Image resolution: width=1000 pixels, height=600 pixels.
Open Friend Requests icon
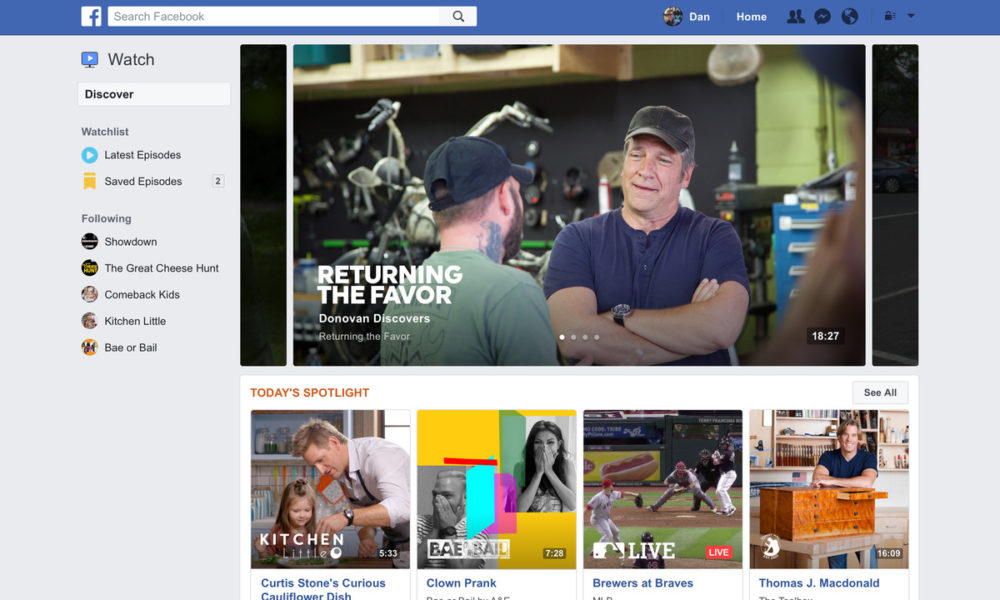pyautogui.click(x=796, y=16)
